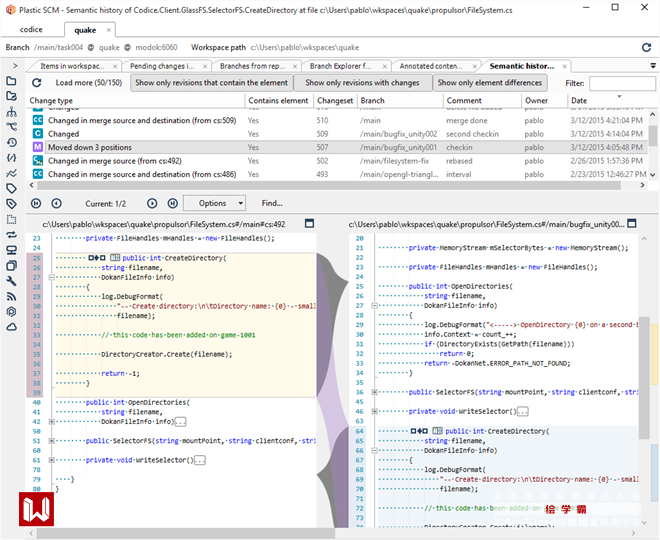
Task: Open the pending changes folder icon in sidebar
Action: point(11,96)
